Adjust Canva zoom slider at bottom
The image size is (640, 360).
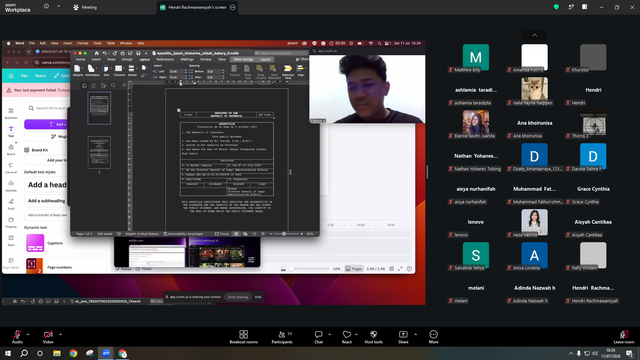point(309,269)
